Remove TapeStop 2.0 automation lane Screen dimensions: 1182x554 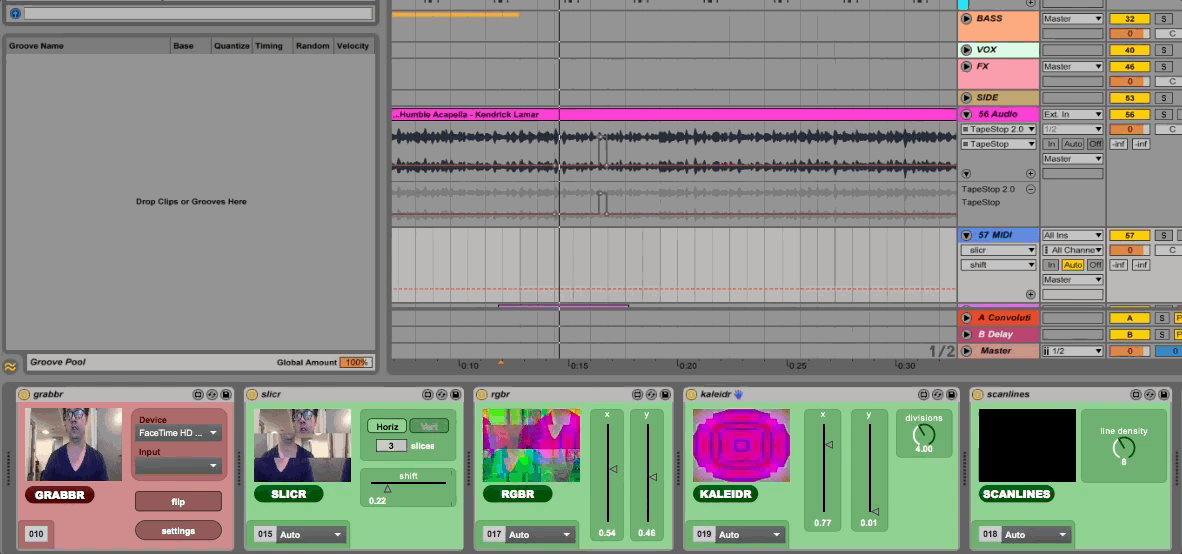1030,189
